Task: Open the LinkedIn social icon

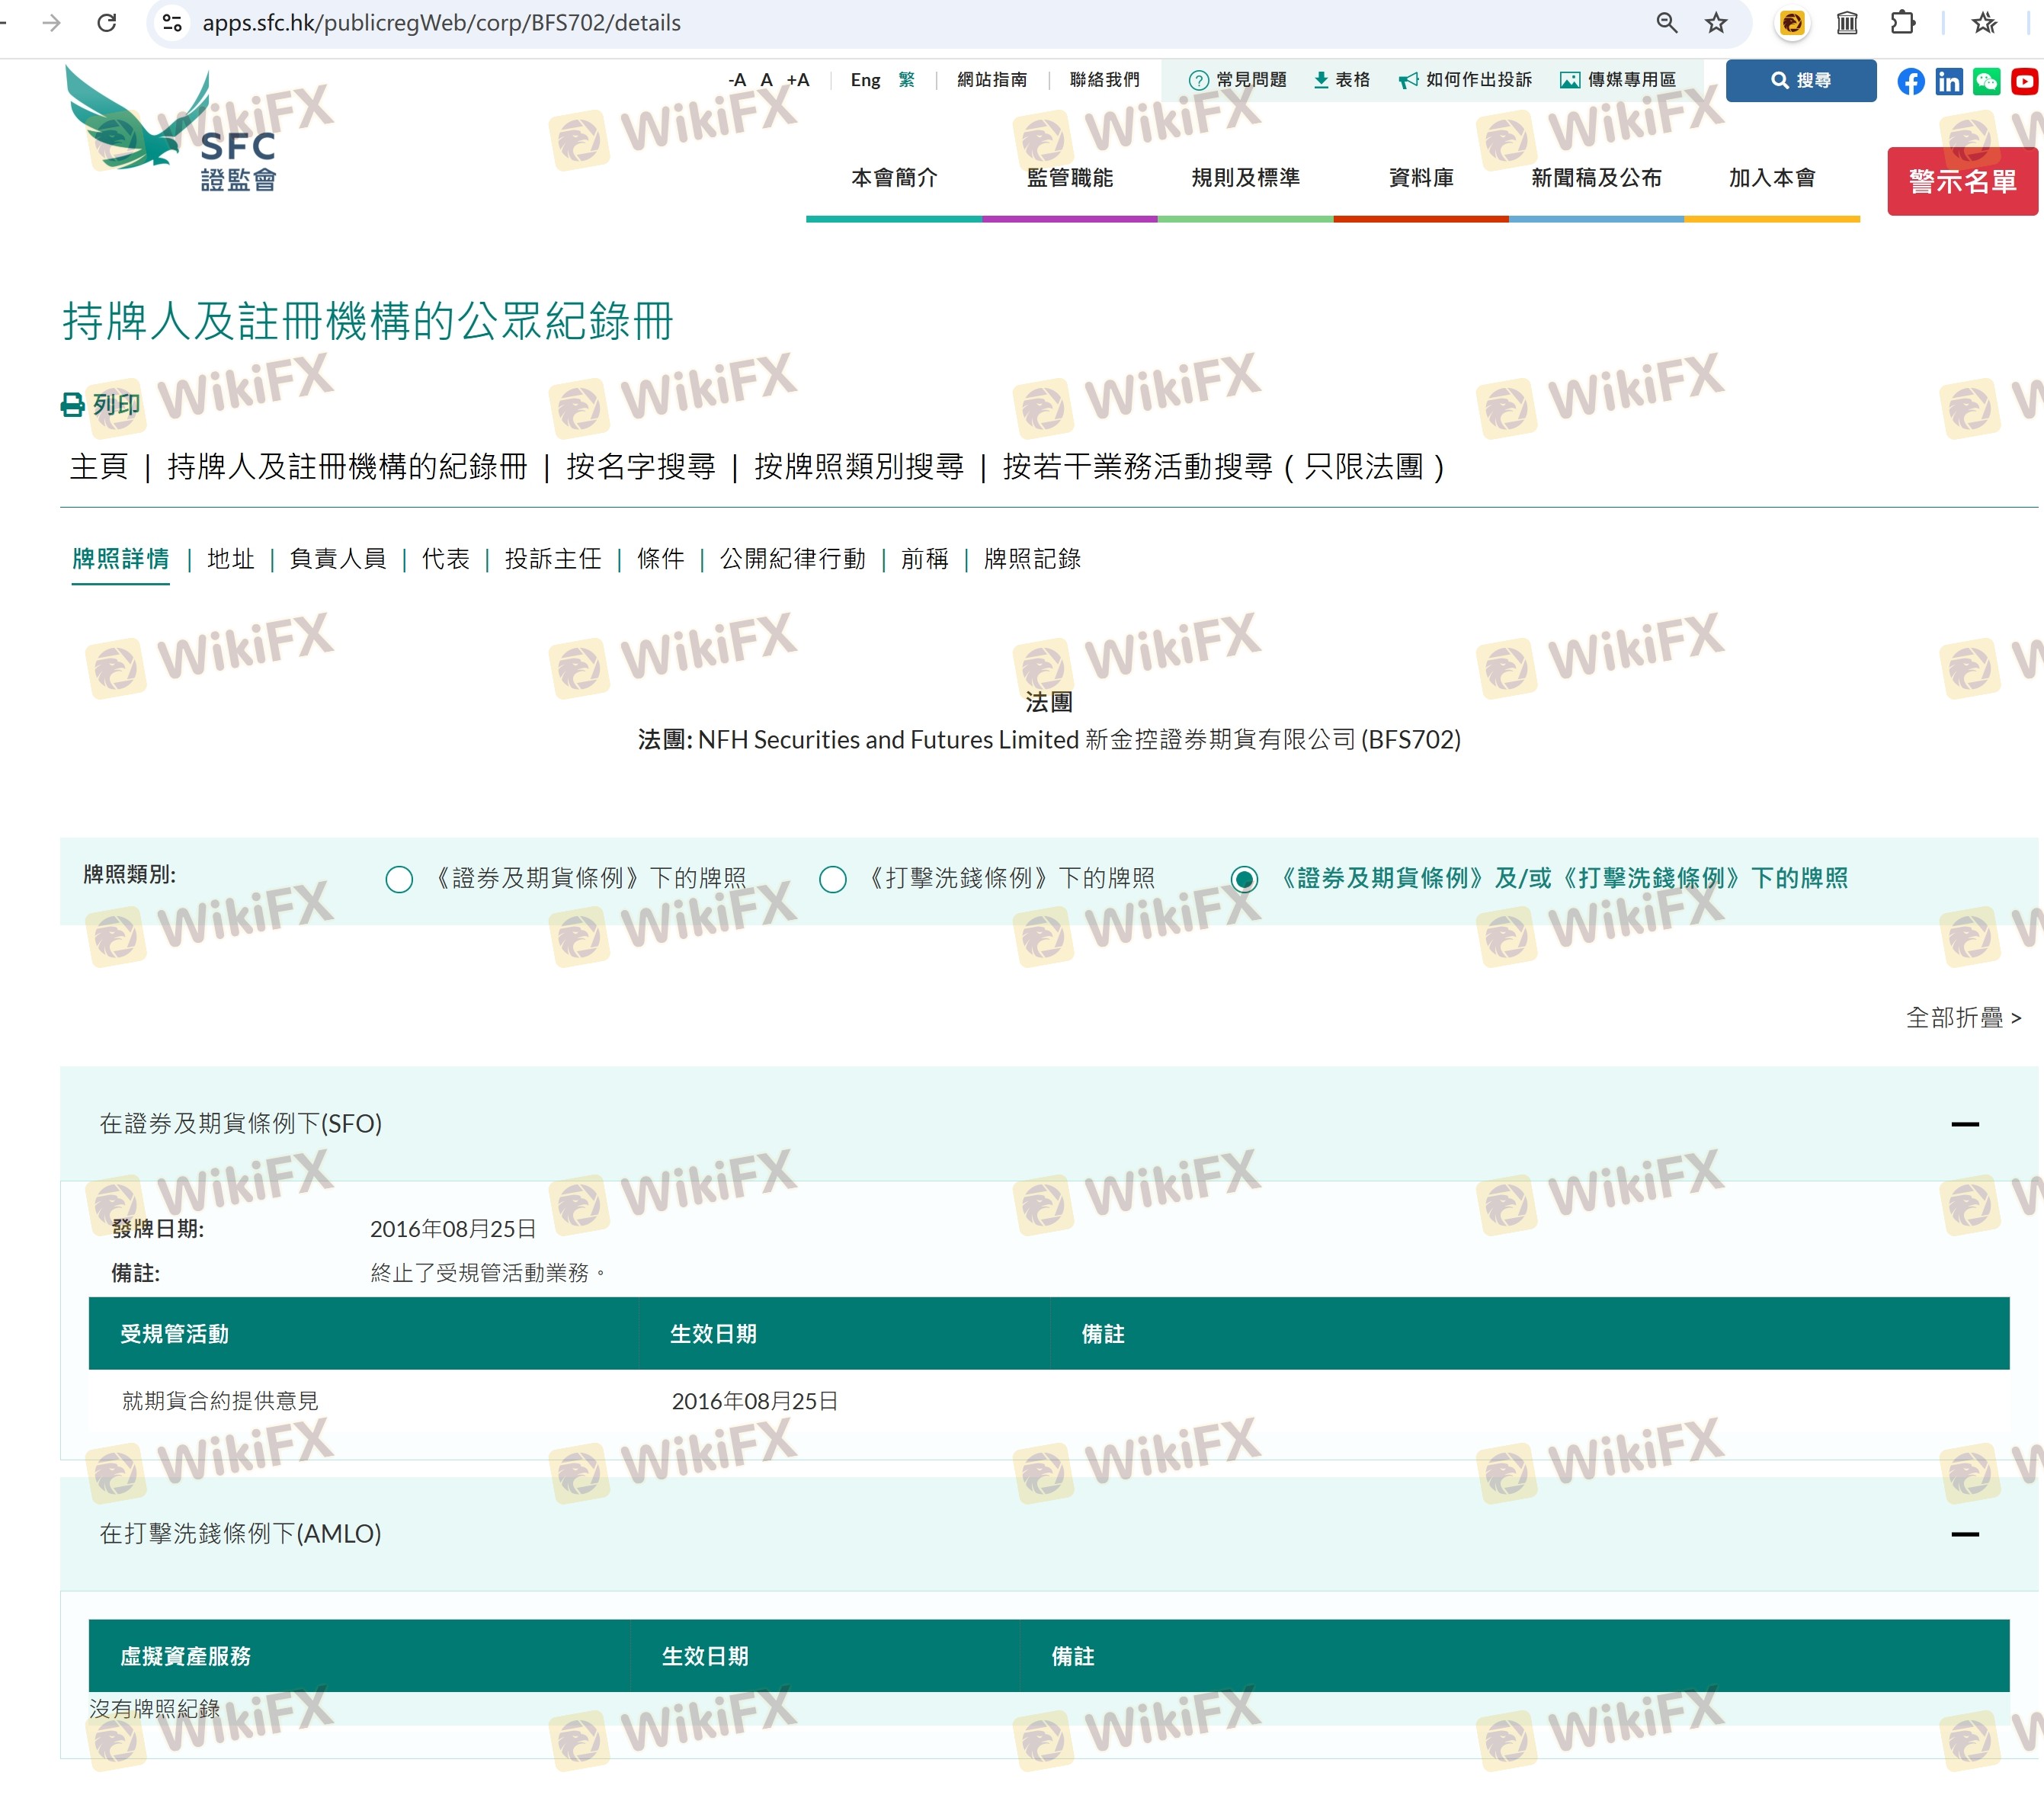Action: 1948,81
